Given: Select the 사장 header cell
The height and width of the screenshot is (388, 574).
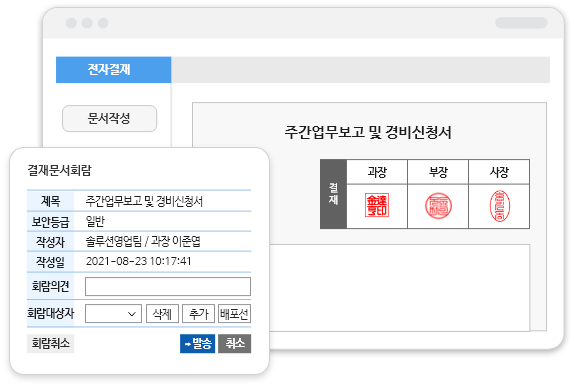Looking at the screenshot, I should click(499, 172).
